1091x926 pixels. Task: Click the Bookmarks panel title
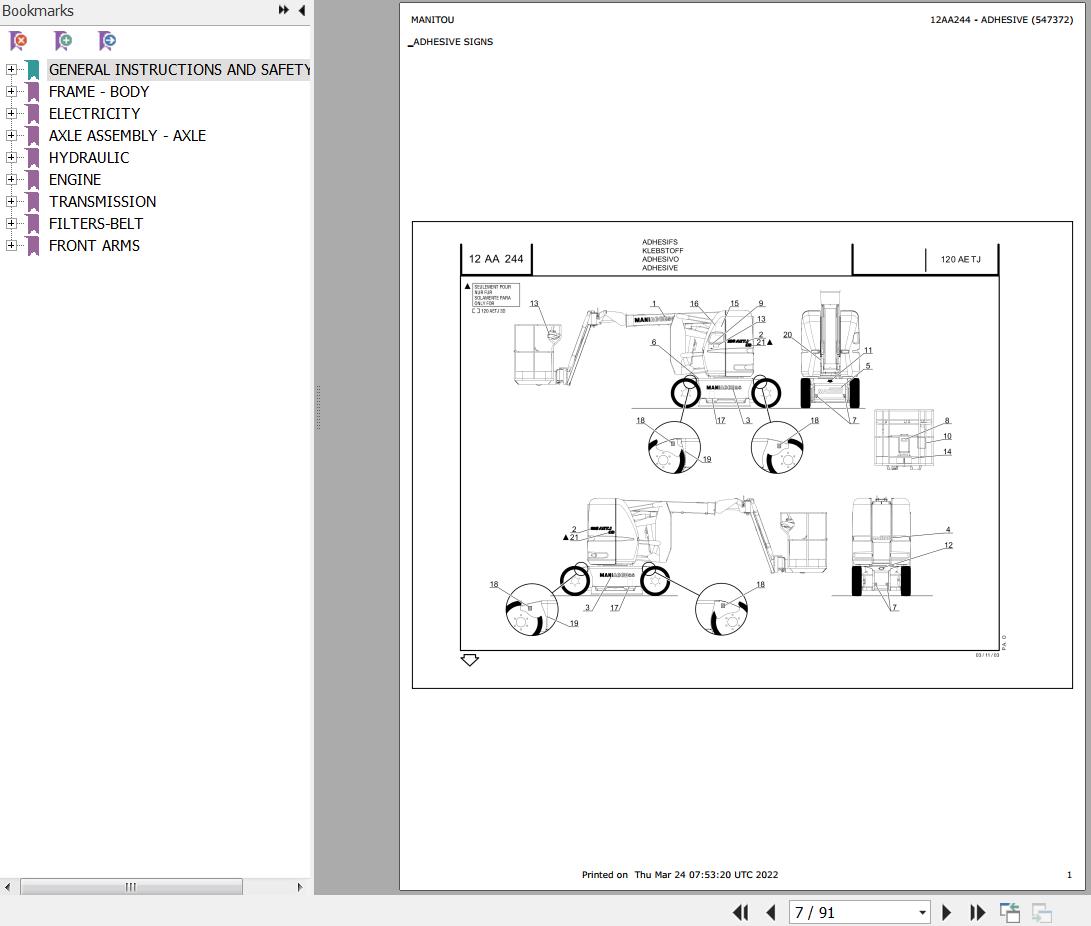[38, 10]
